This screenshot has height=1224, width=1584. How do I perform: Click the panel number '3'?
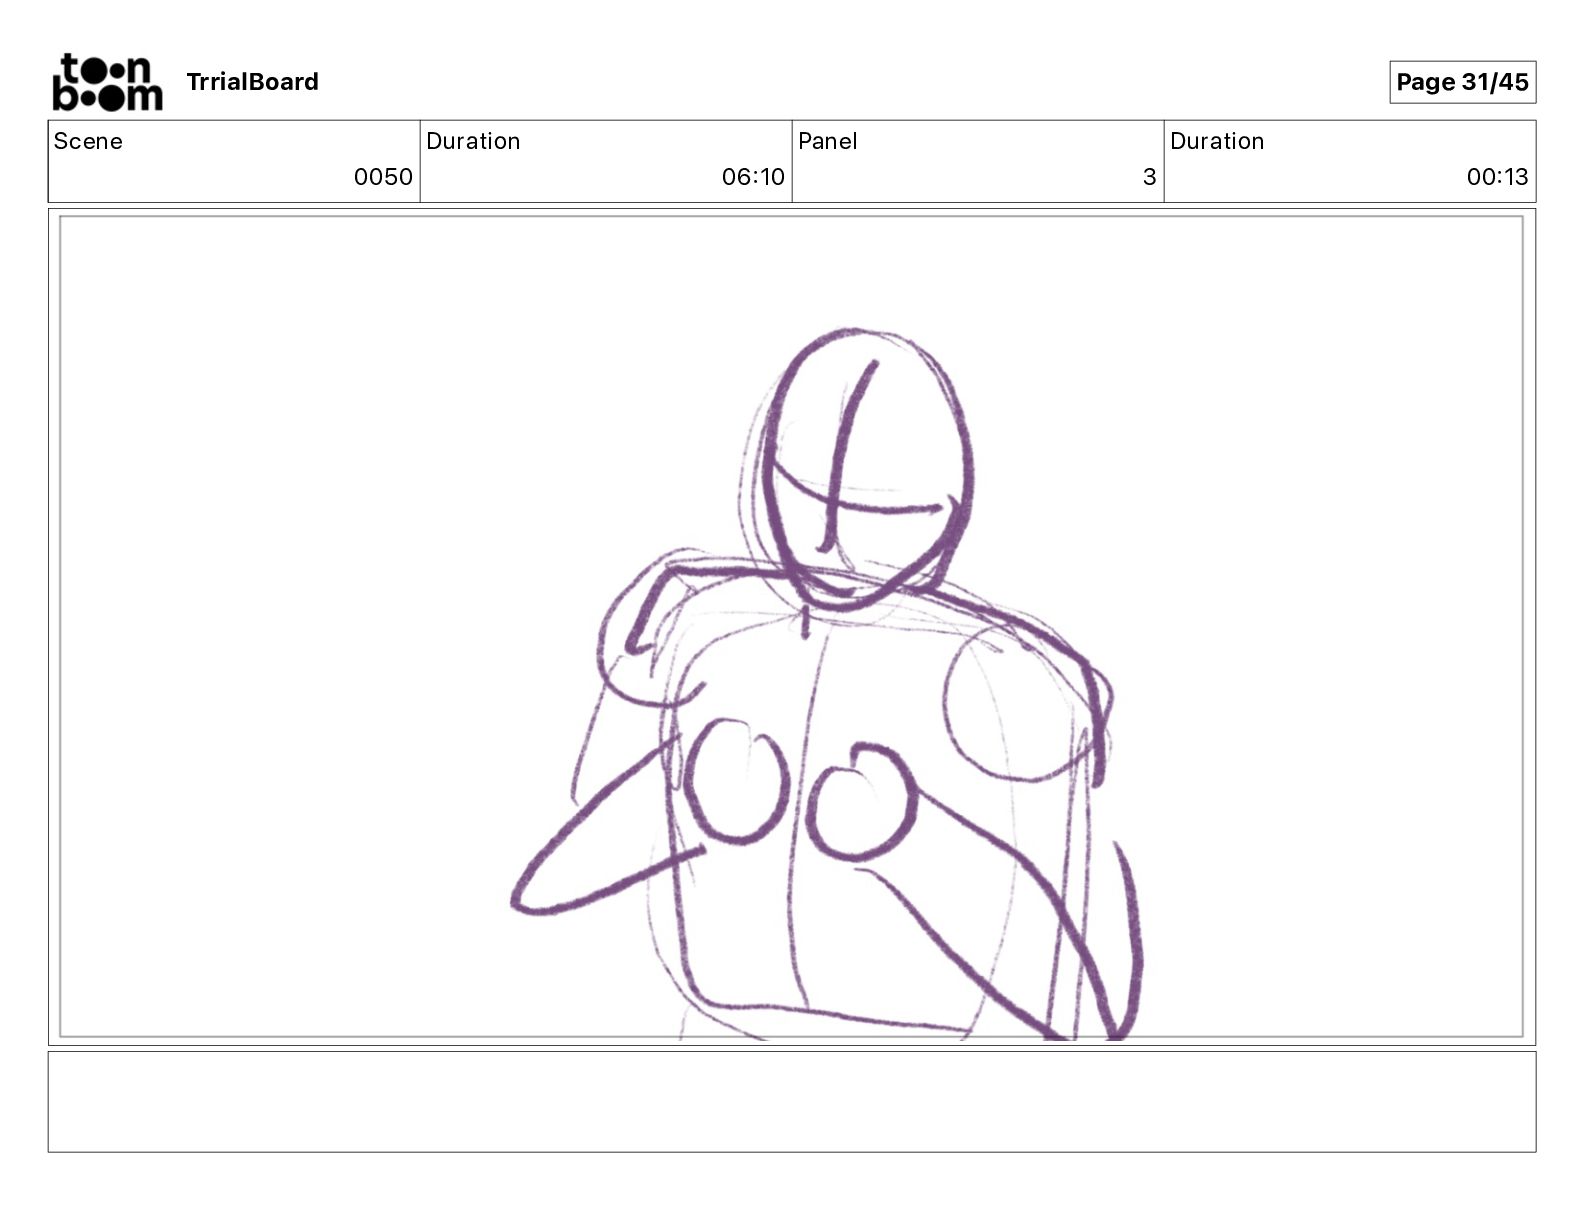point(1150,177)
